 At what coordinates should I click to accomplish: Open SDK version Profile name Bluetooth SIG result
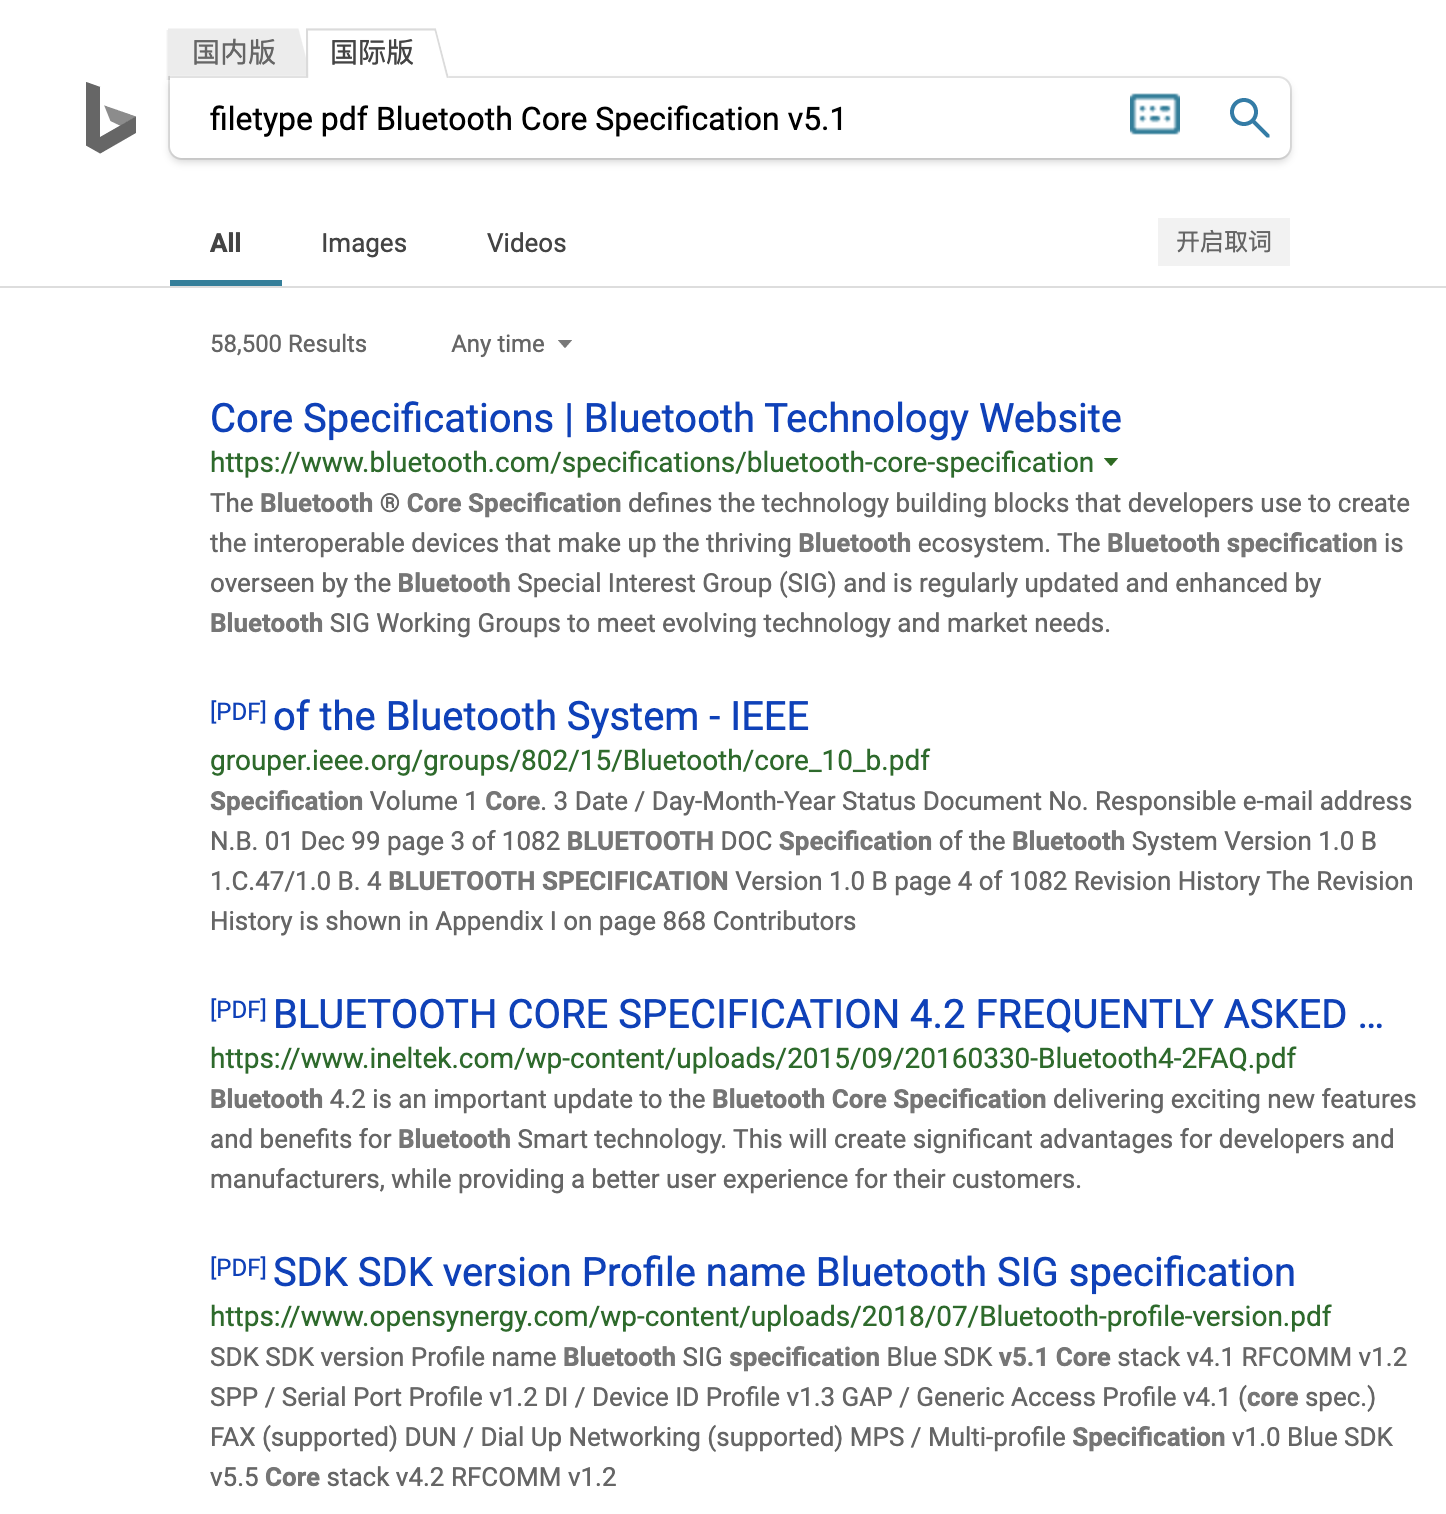[x=784, y=1272]
